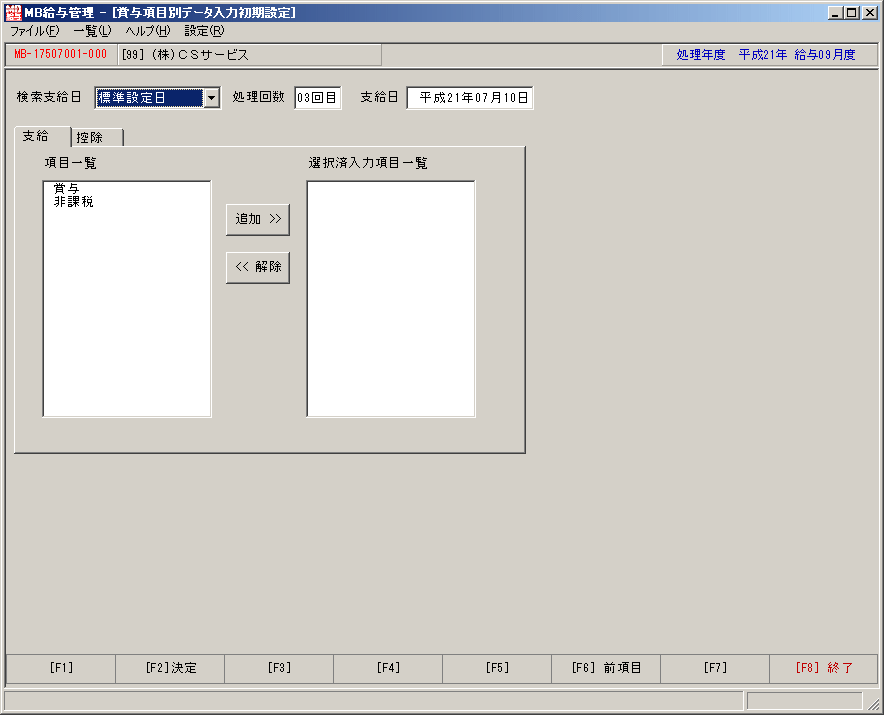884x715 pixels.
Task: Click the 追加 >> button
Action: (x=258, y=219)
